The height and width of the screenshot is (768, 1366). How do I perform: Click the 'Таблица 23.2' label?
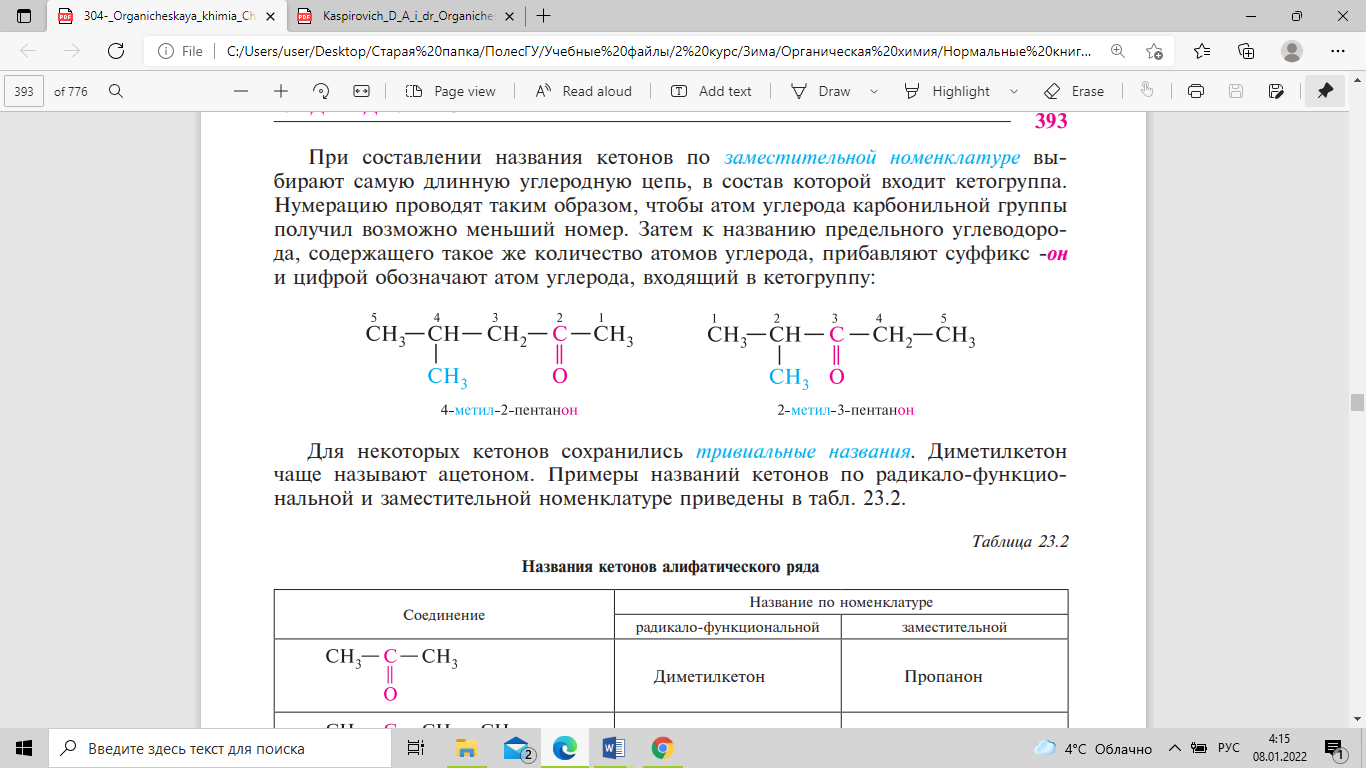point(1020,542)
